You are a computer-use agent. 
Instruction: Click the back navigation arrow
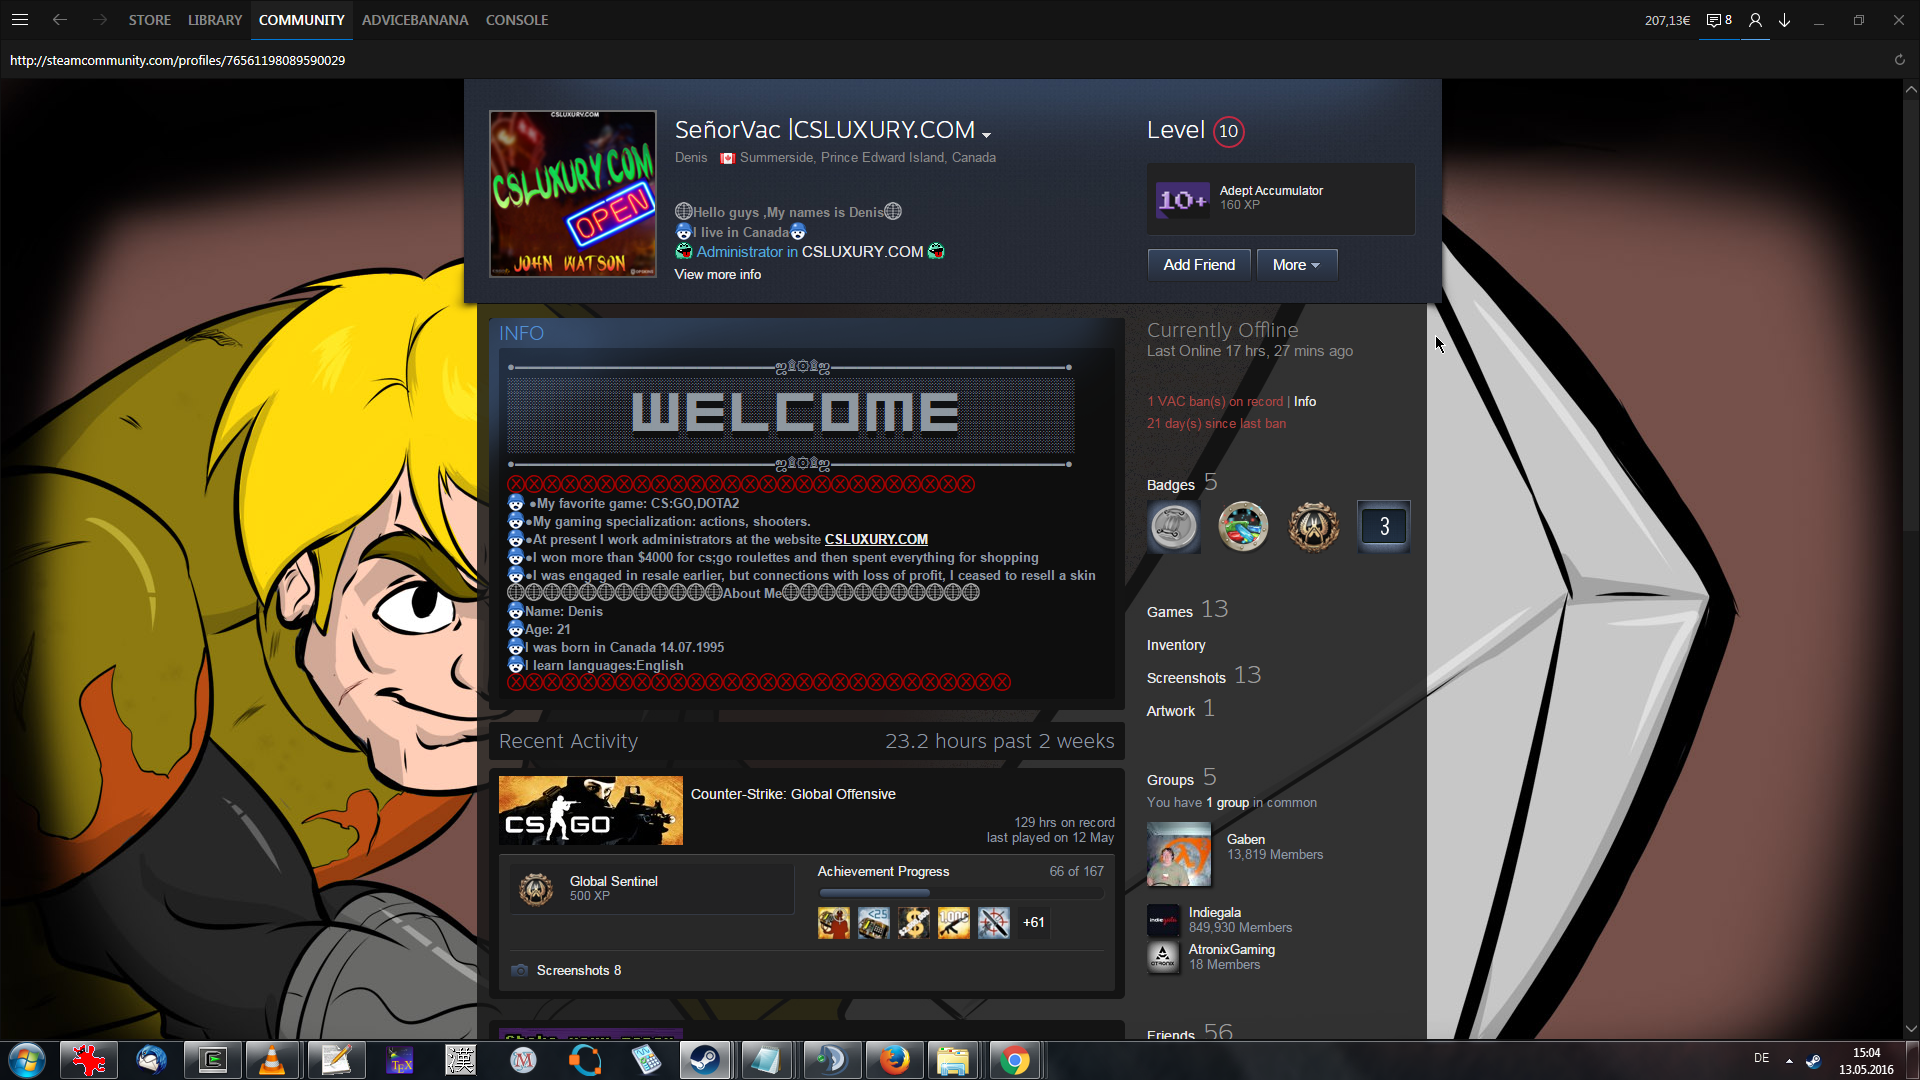(60, 20)
